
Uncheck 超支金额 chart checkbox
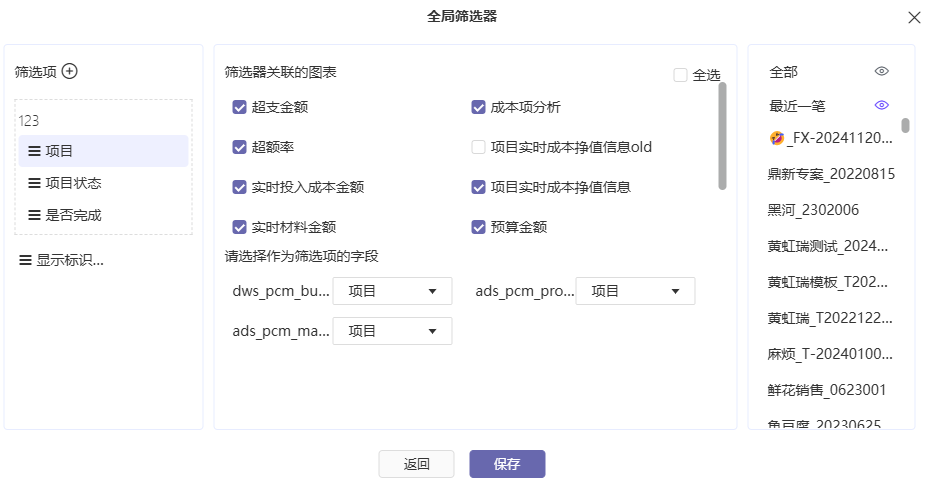pyautogui.click(x=239, y=107)
